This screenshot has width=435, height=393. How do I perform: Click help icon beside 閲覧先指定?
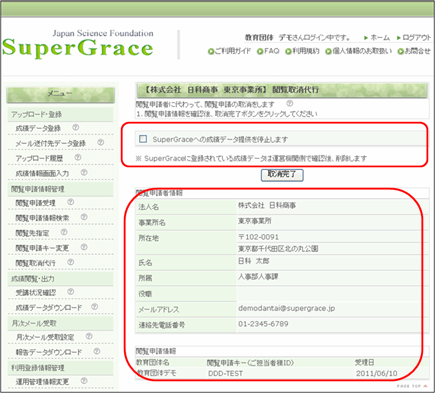pyautogui.click(x=64, y=232)
